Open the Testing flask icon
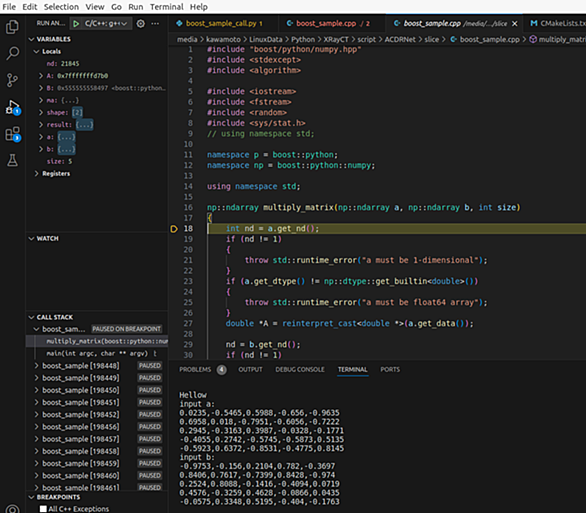The width and height of the screenshot is (586, 513). click(x=12, y=161)
